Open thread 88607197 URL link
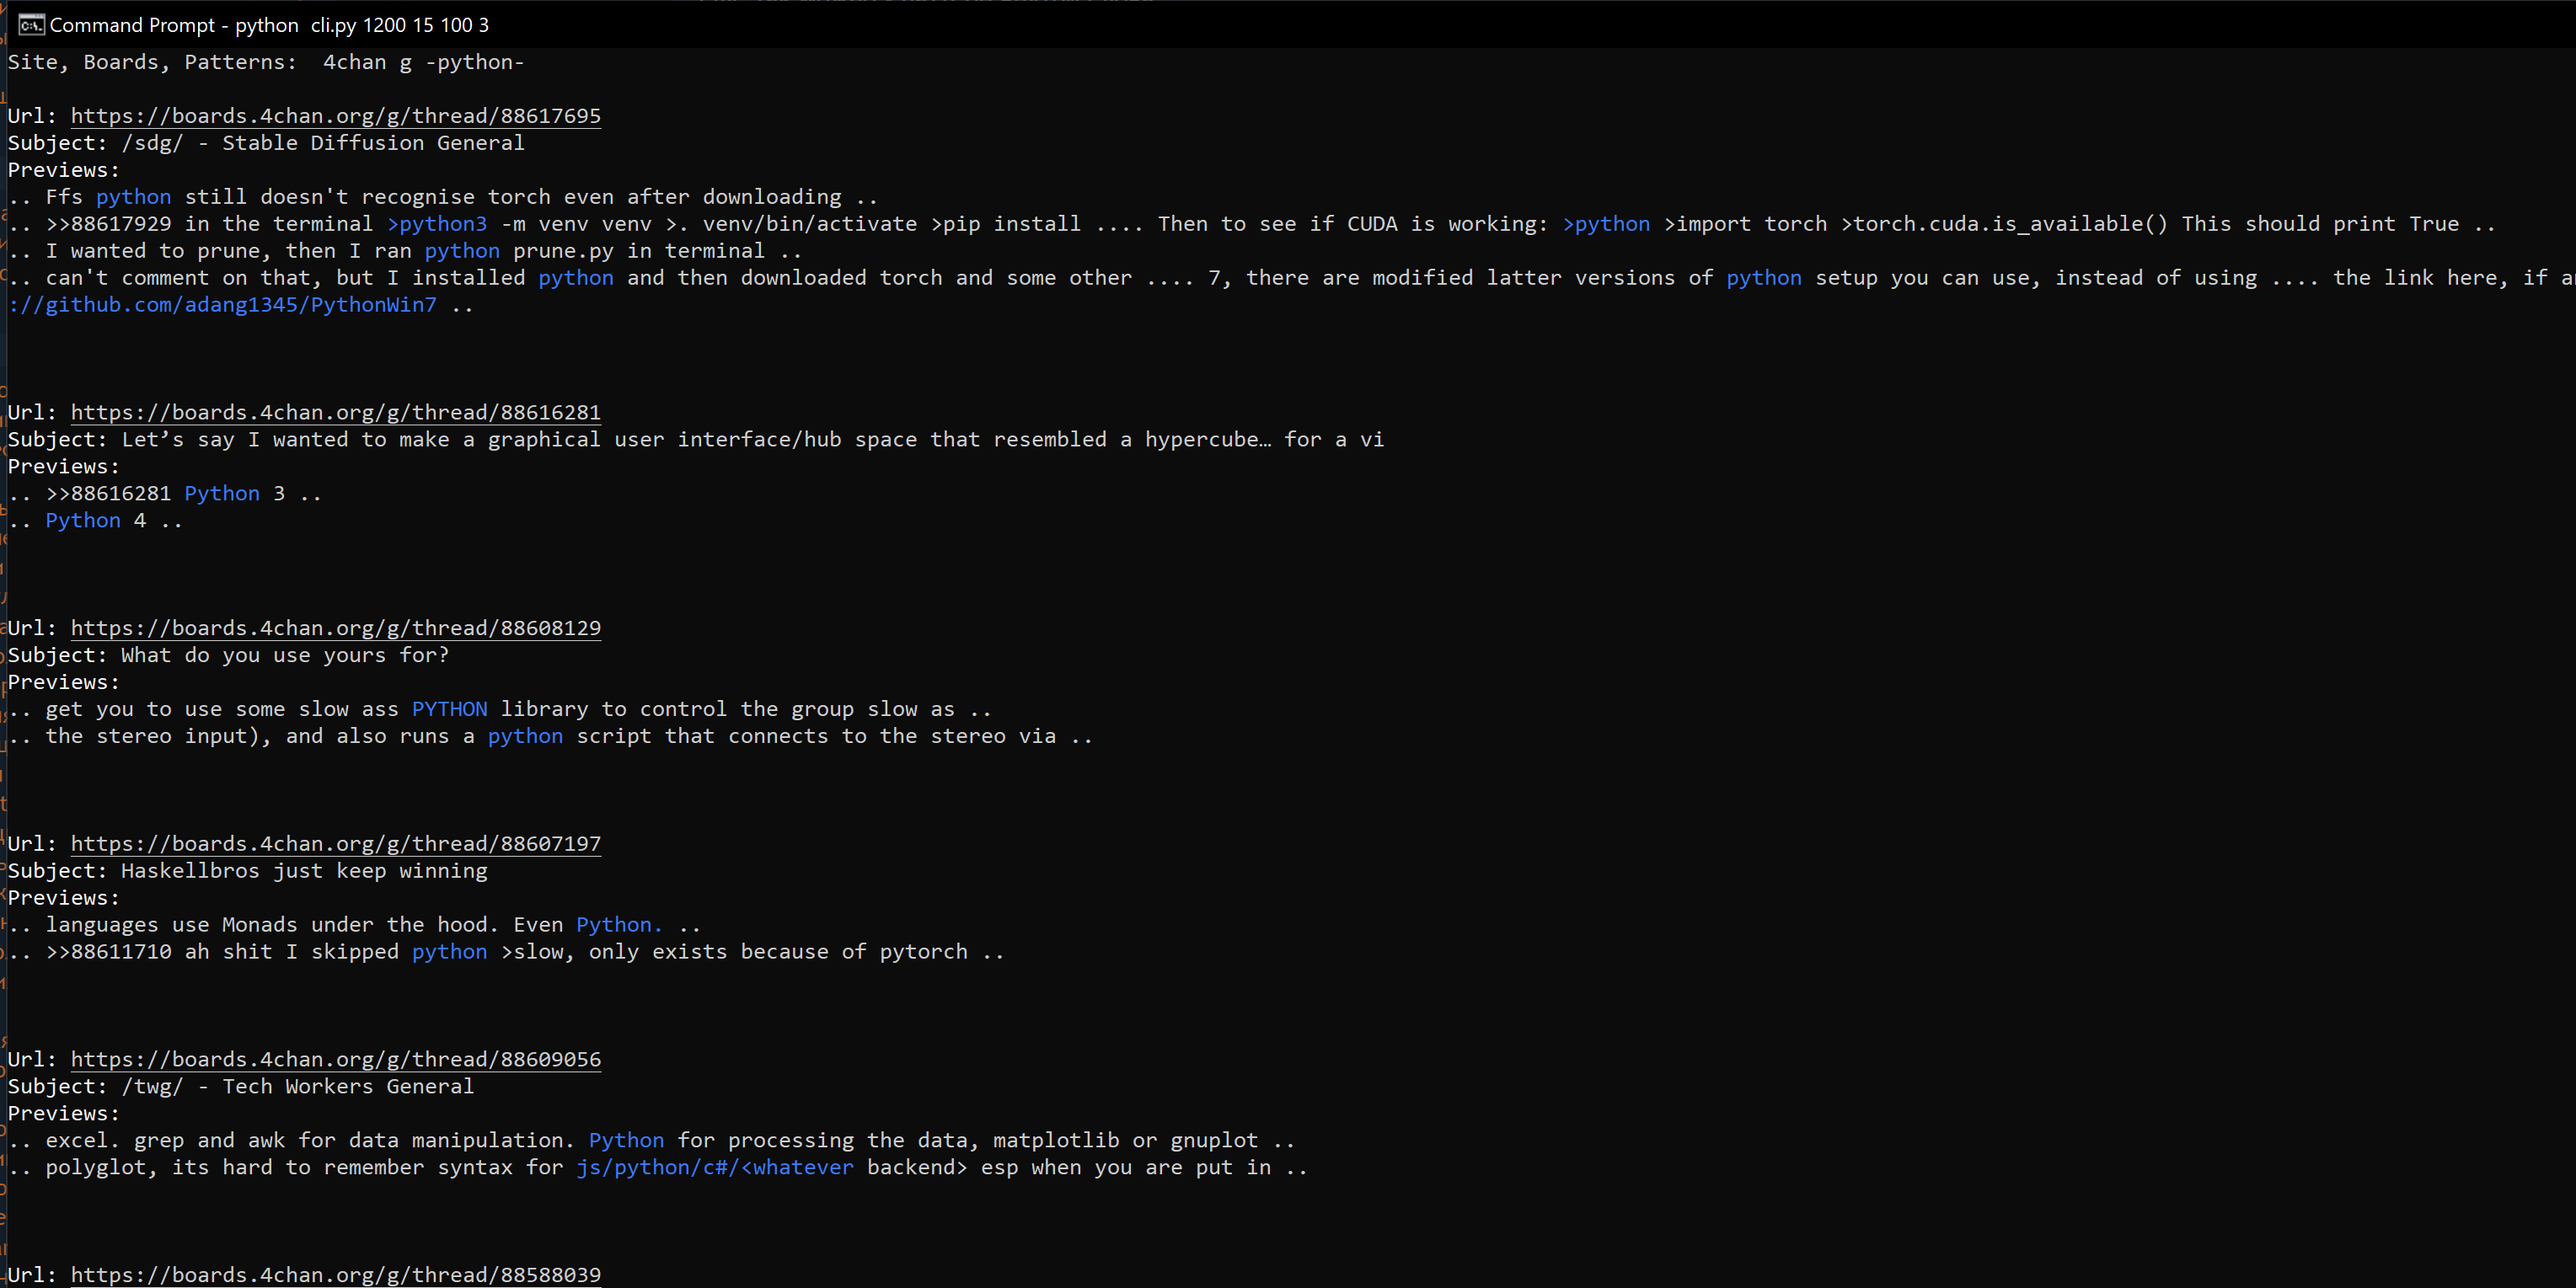The width and height of the screenshot is (2576, 1288). tap(335, 844)
